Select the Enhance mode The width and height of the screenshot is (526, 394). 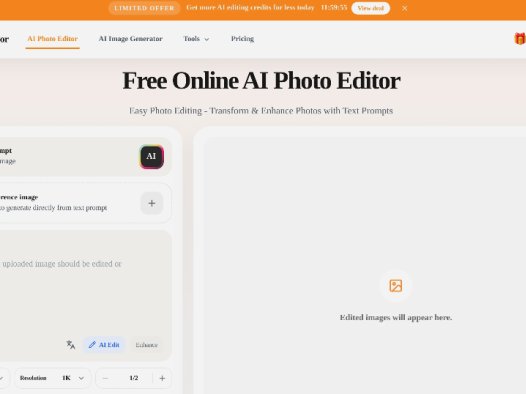coord(147,345)
